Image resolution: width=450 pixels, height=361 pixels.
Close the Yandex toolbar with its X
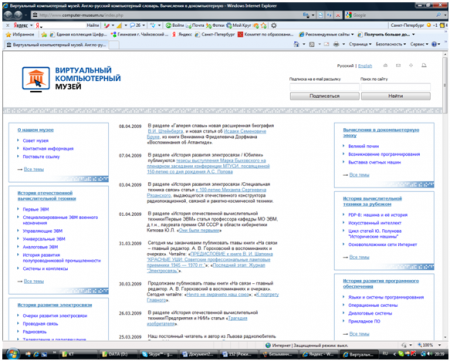coord(8,25)
